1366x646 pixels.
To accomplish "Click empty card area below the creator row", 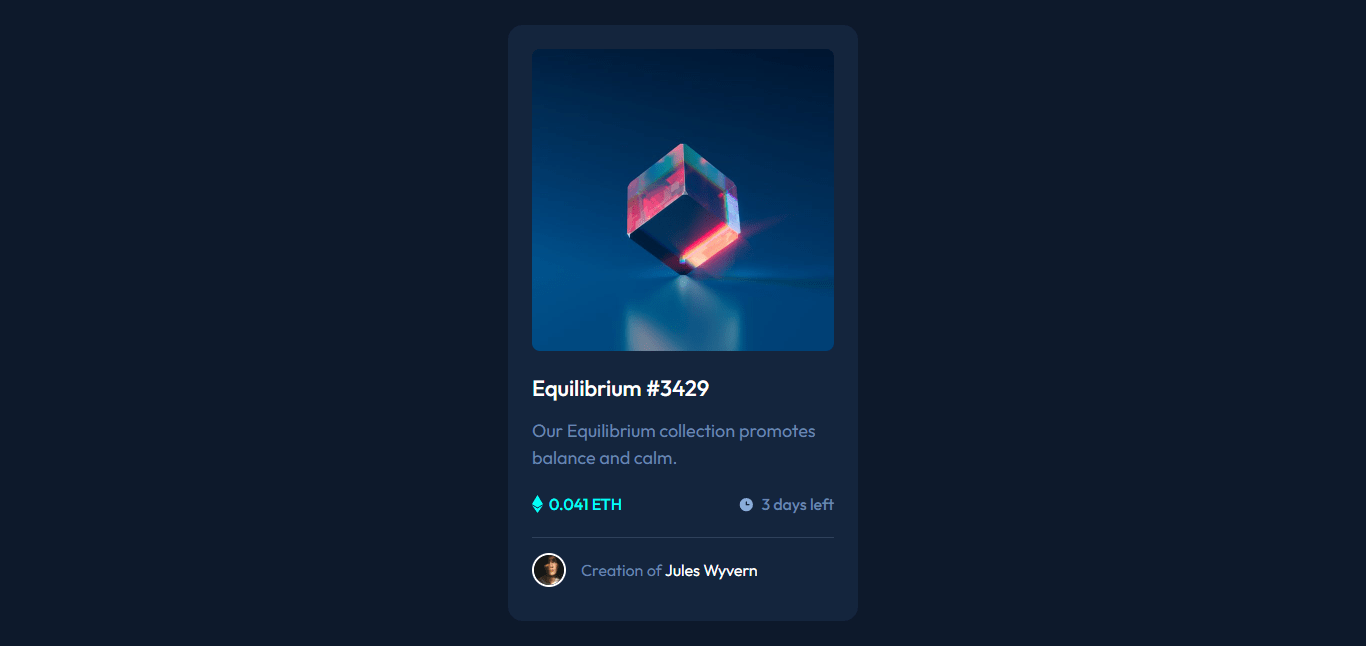I will (683, 604).
